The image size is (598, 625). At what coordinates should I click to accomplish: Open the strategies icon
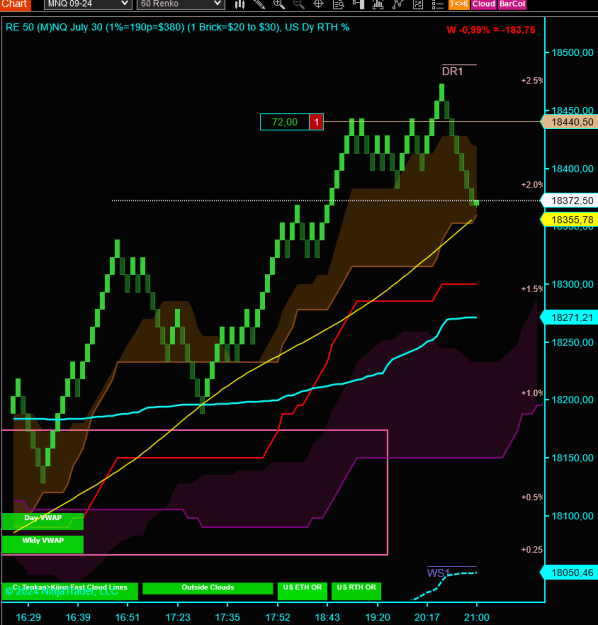pyautogui.click(x=397, y=4)
